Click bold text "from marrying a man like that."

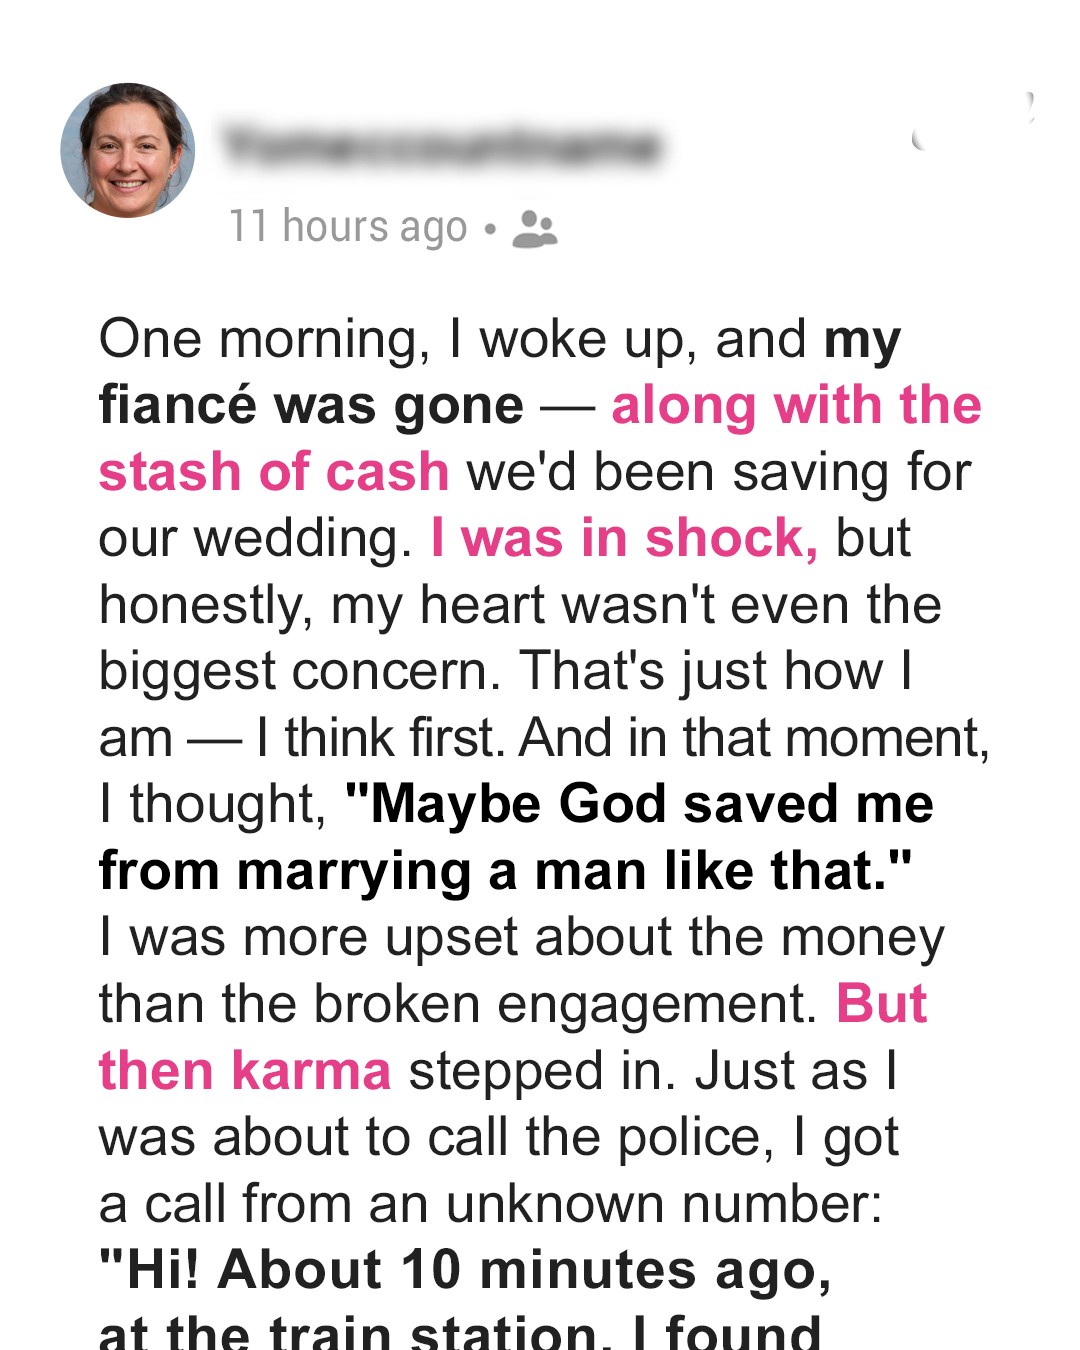tap(505, 871)
